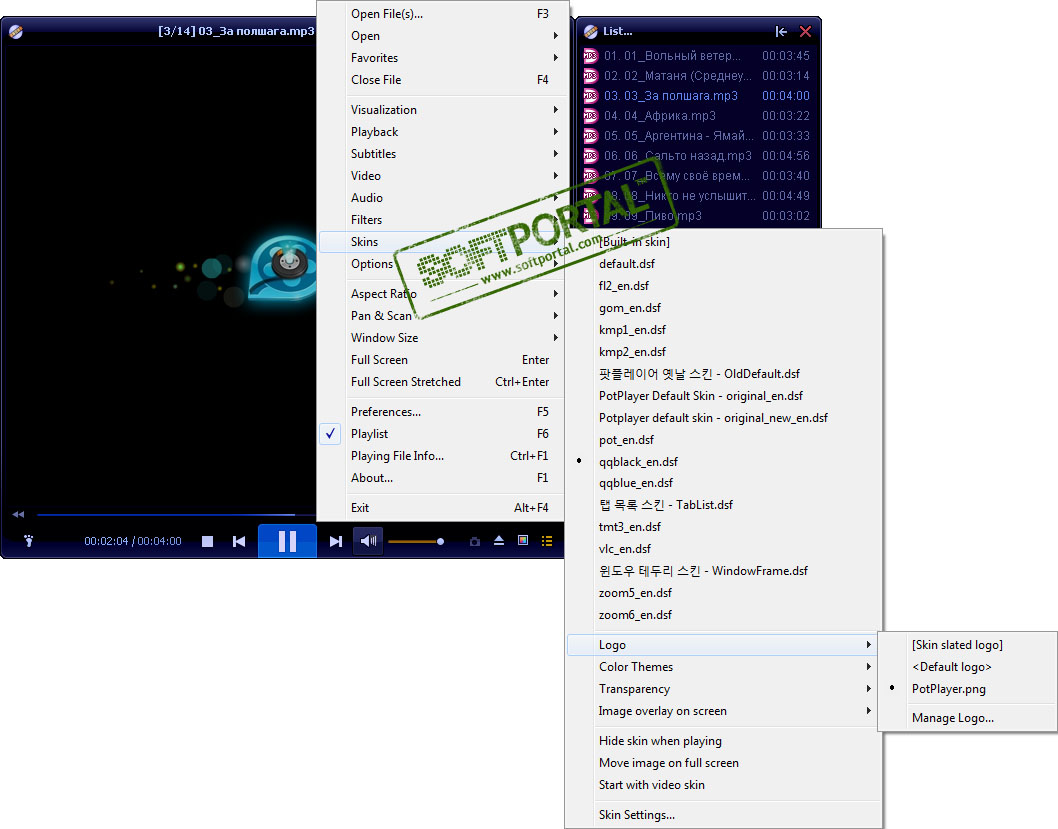Toggle Hide skin when playing
This screenshot has height=829, width=1058.
coord(723,741)
